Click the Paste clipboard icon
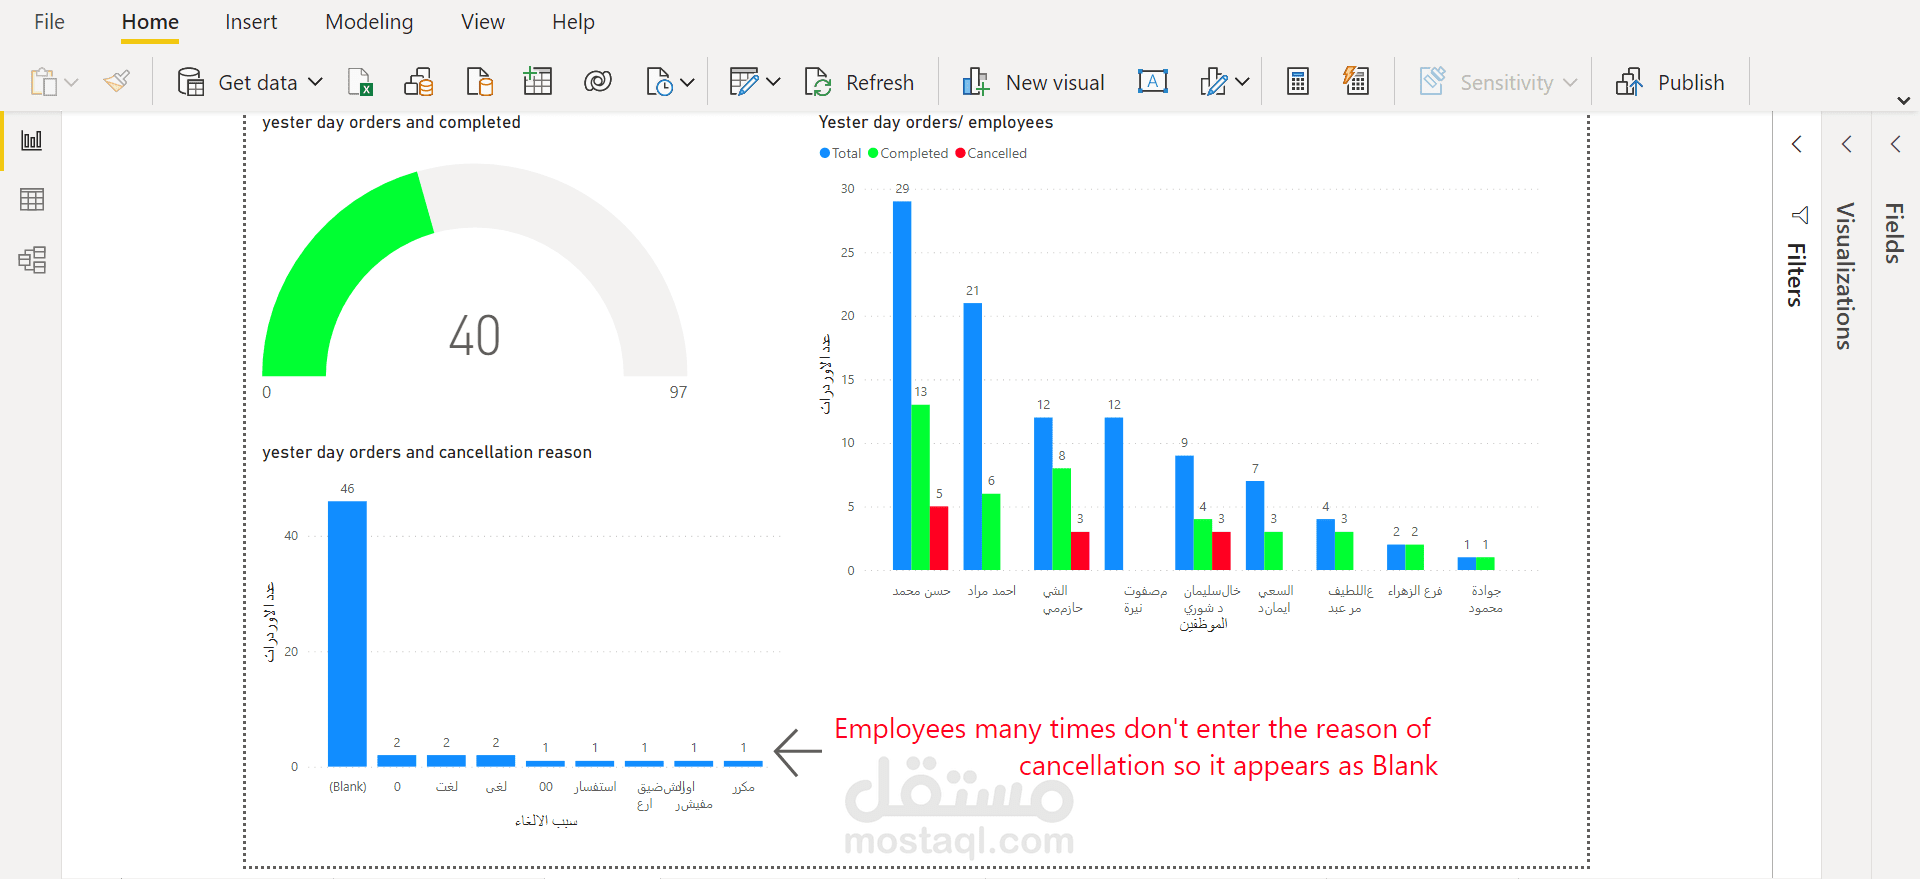Viewport: 1920px width, 879px height. [x=43, y=82]
